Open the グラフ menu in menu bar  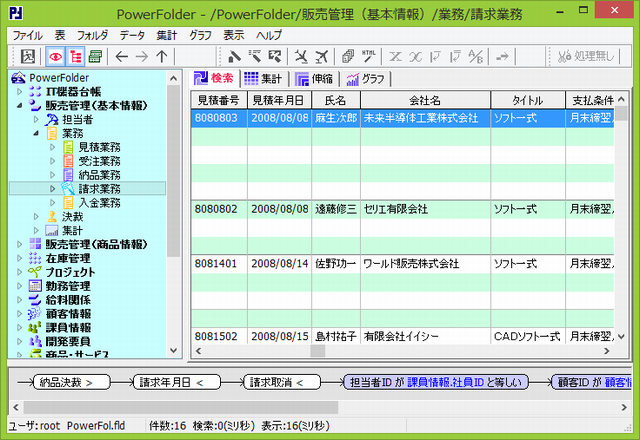coord(200,36)
